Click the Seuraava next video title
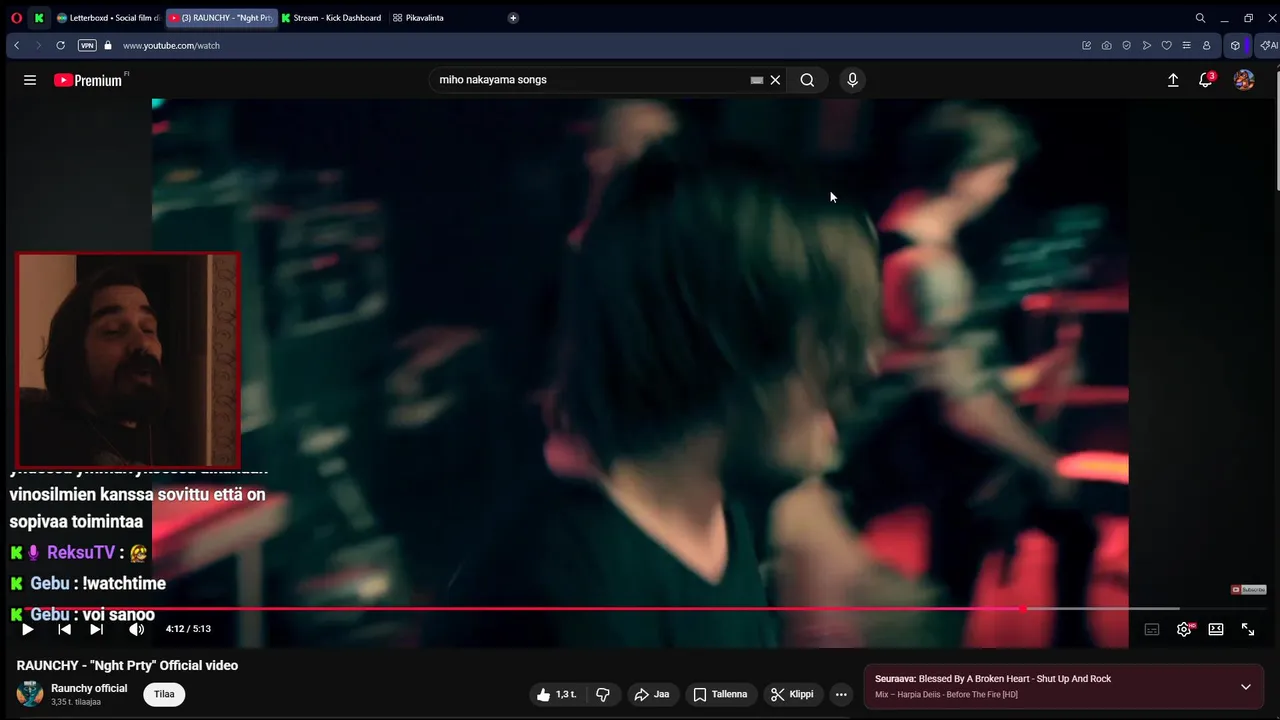1280x720 pixels. click(x=1015, y=679)
